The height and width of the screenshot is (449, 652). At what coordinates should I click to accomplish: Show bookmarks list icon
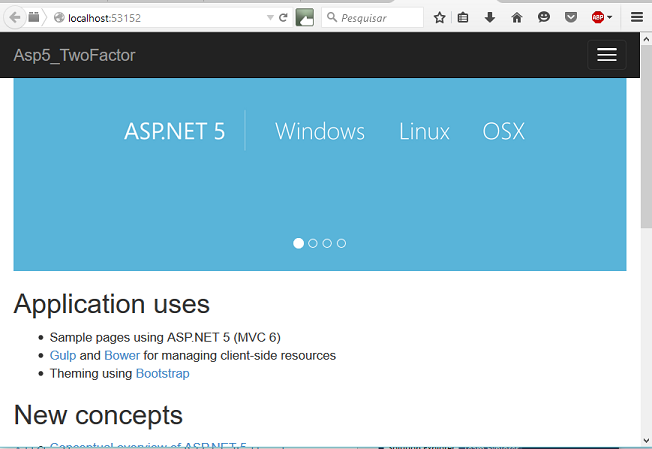click(x=463, y=17)
